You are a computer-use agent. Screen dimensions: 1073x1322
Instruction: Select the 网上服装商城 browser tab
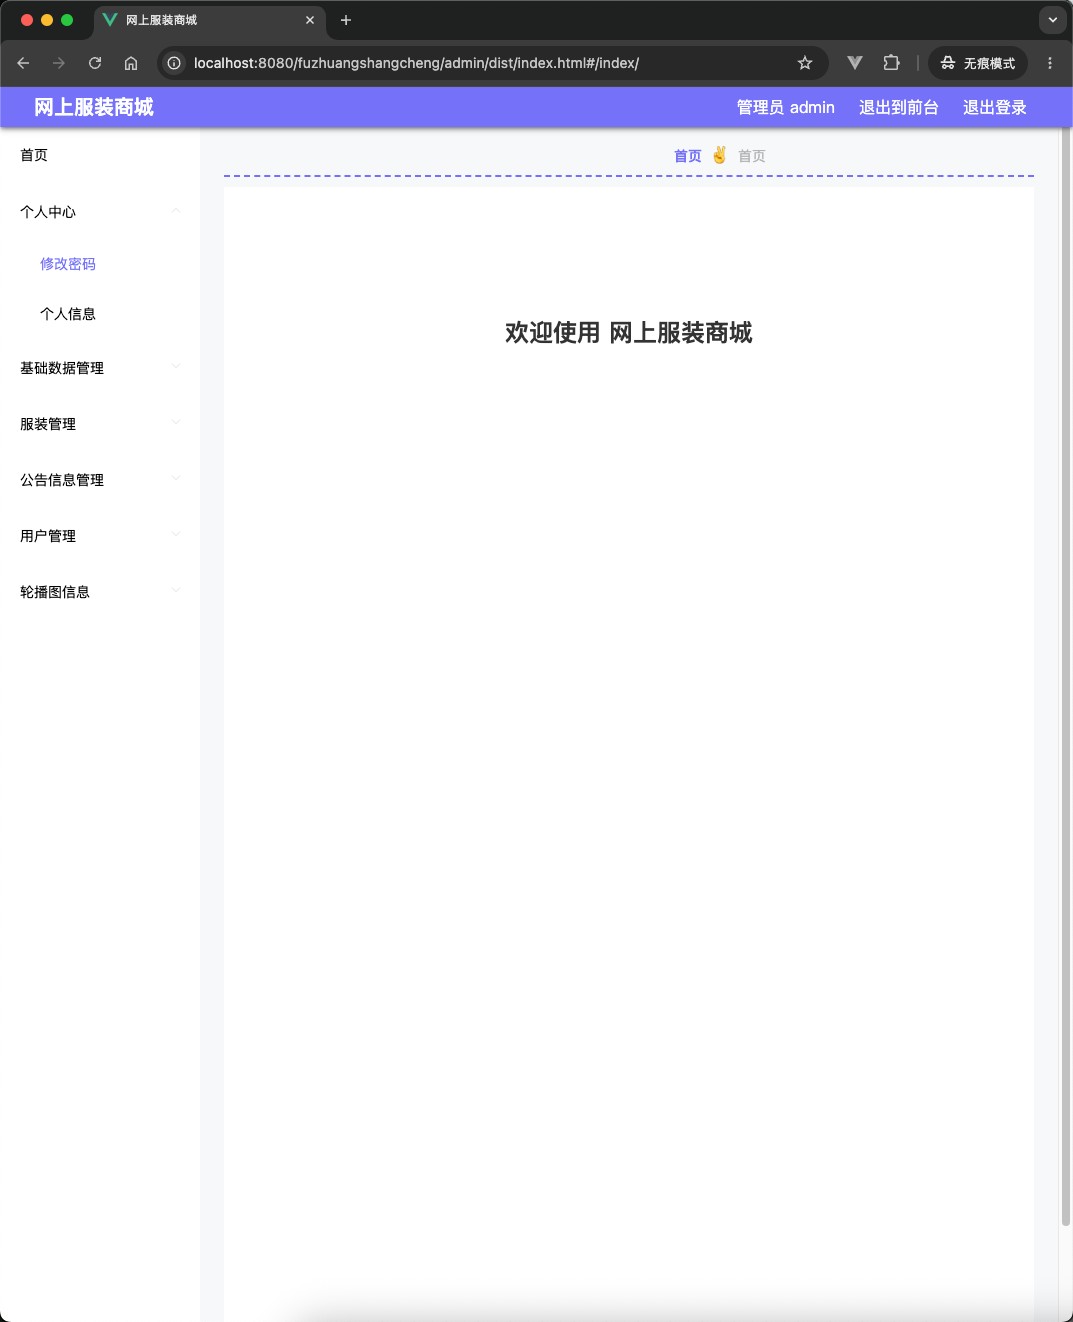pos(210,20)
